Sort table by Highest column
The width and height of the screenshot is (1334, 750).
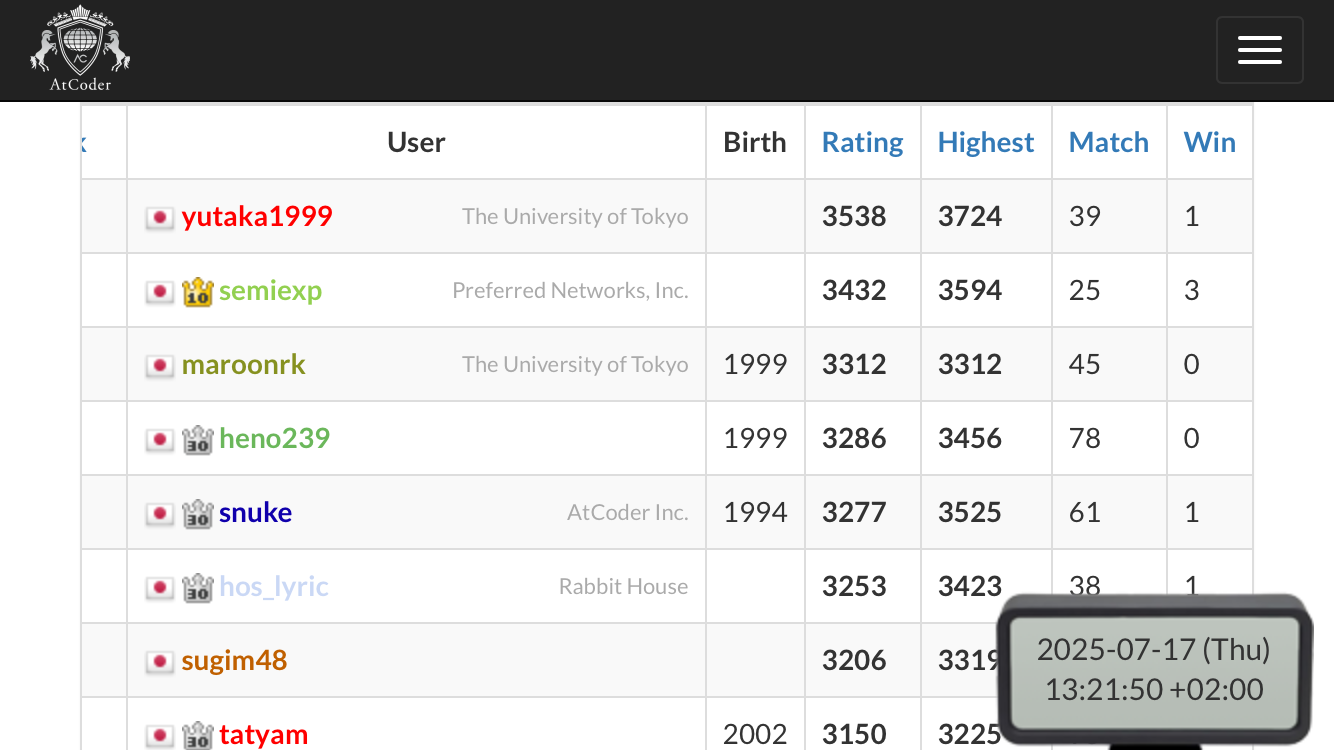pyautogui.click(x=986, y=142)
